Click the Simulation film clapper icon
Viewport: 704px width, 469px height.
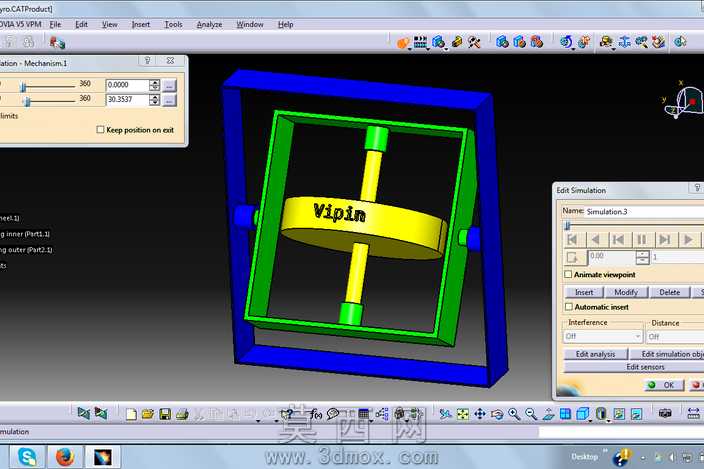(421, 42)
